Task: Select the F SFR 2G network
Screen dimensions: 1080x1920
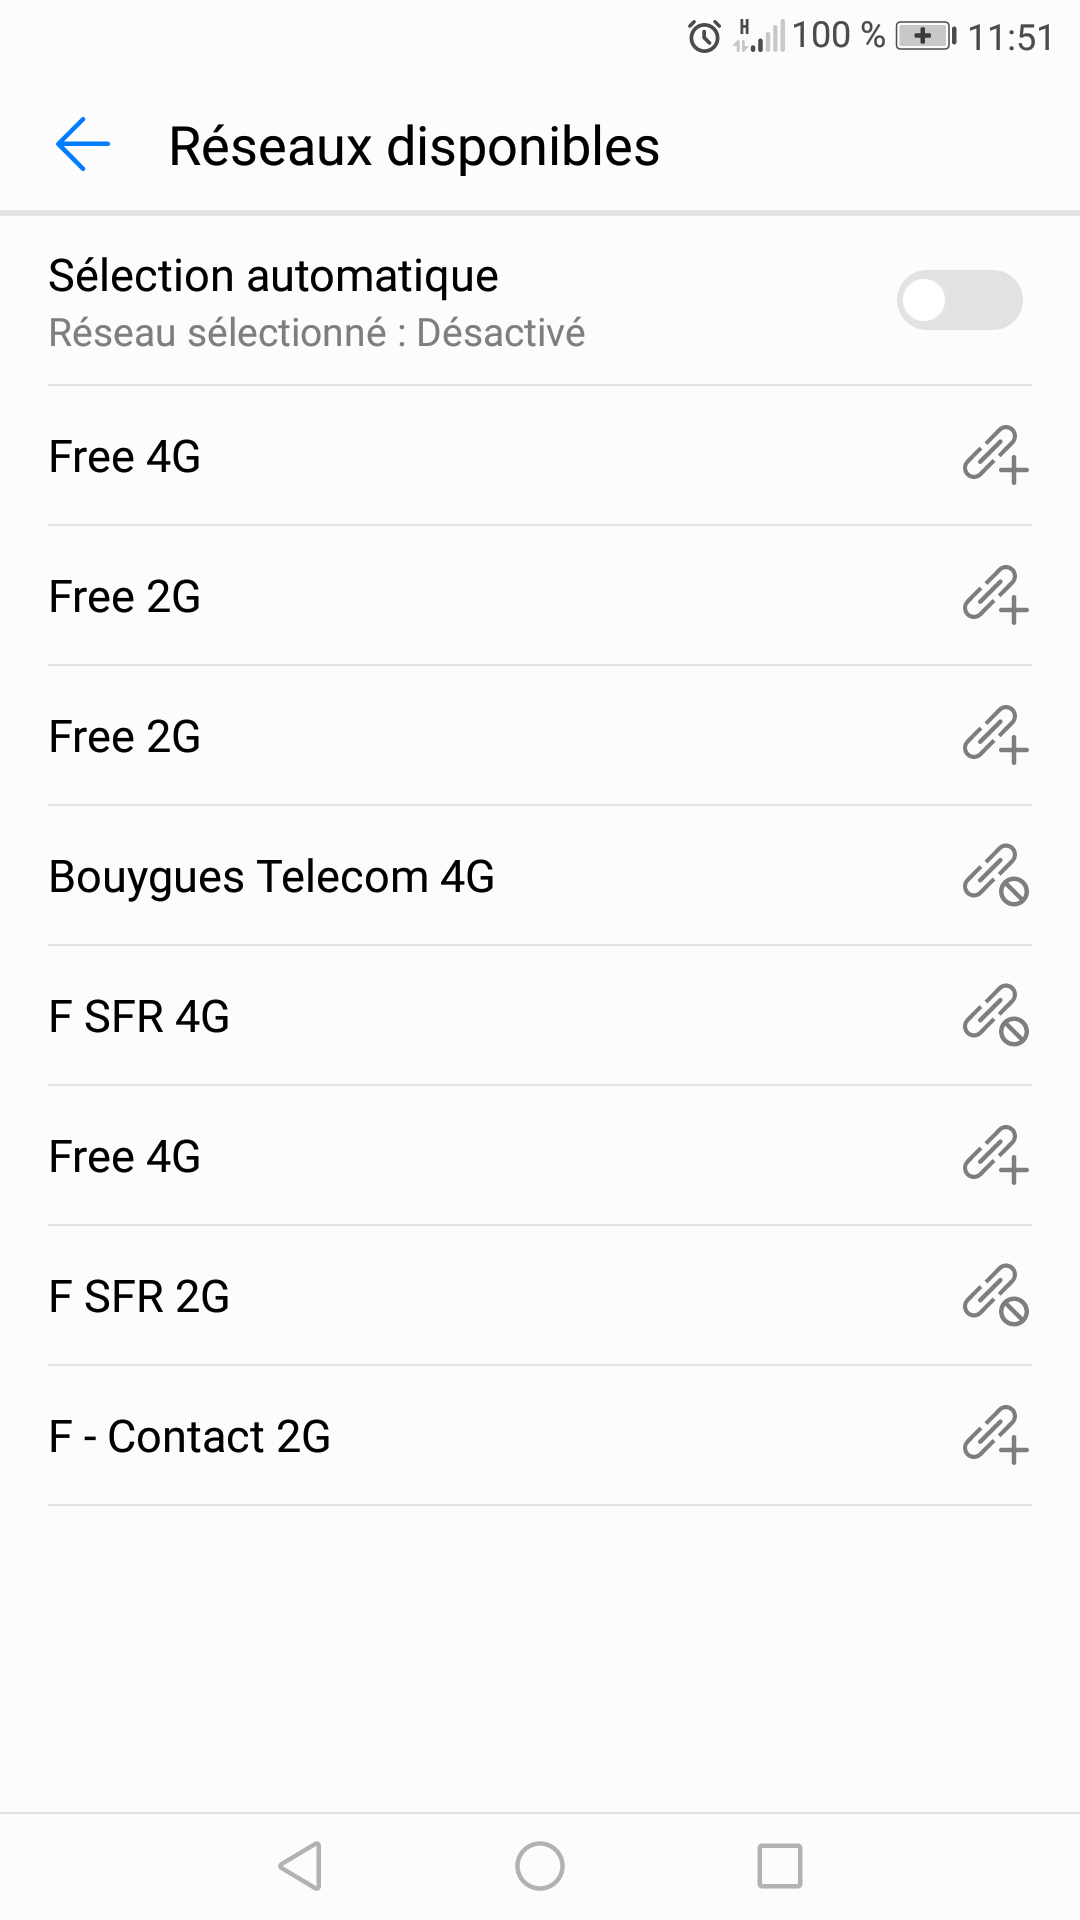Action: coord(140,1297)
